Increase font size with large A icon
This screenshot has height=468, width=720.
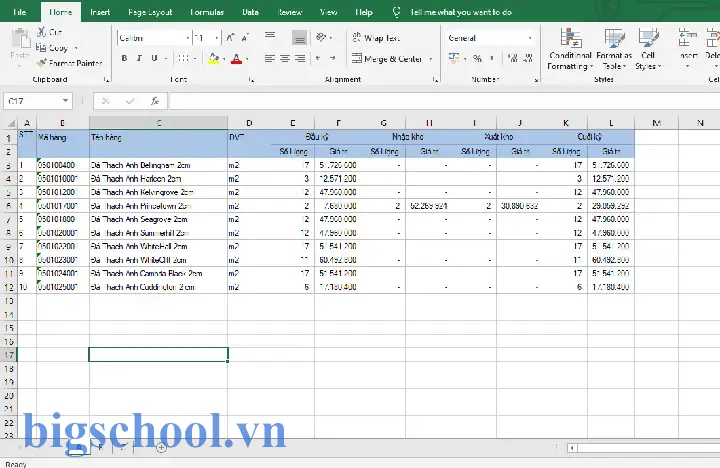231,38
